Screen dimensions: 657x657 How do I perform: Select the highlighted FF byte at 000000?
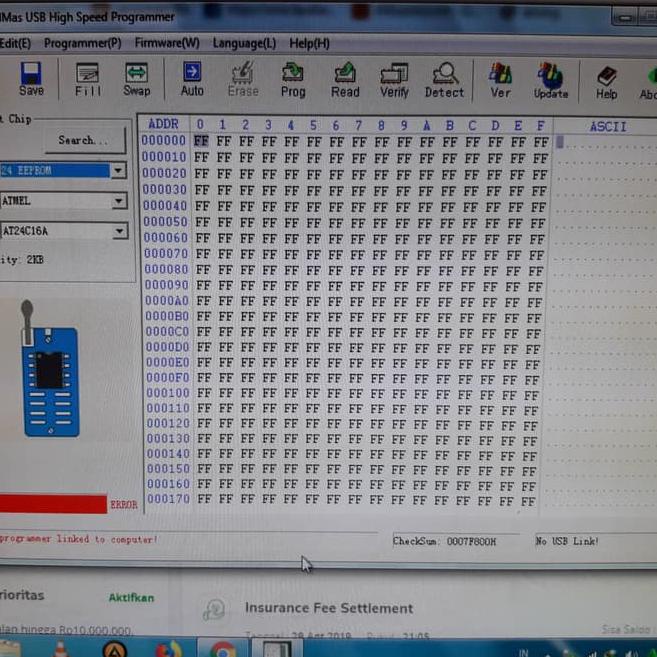201,141
